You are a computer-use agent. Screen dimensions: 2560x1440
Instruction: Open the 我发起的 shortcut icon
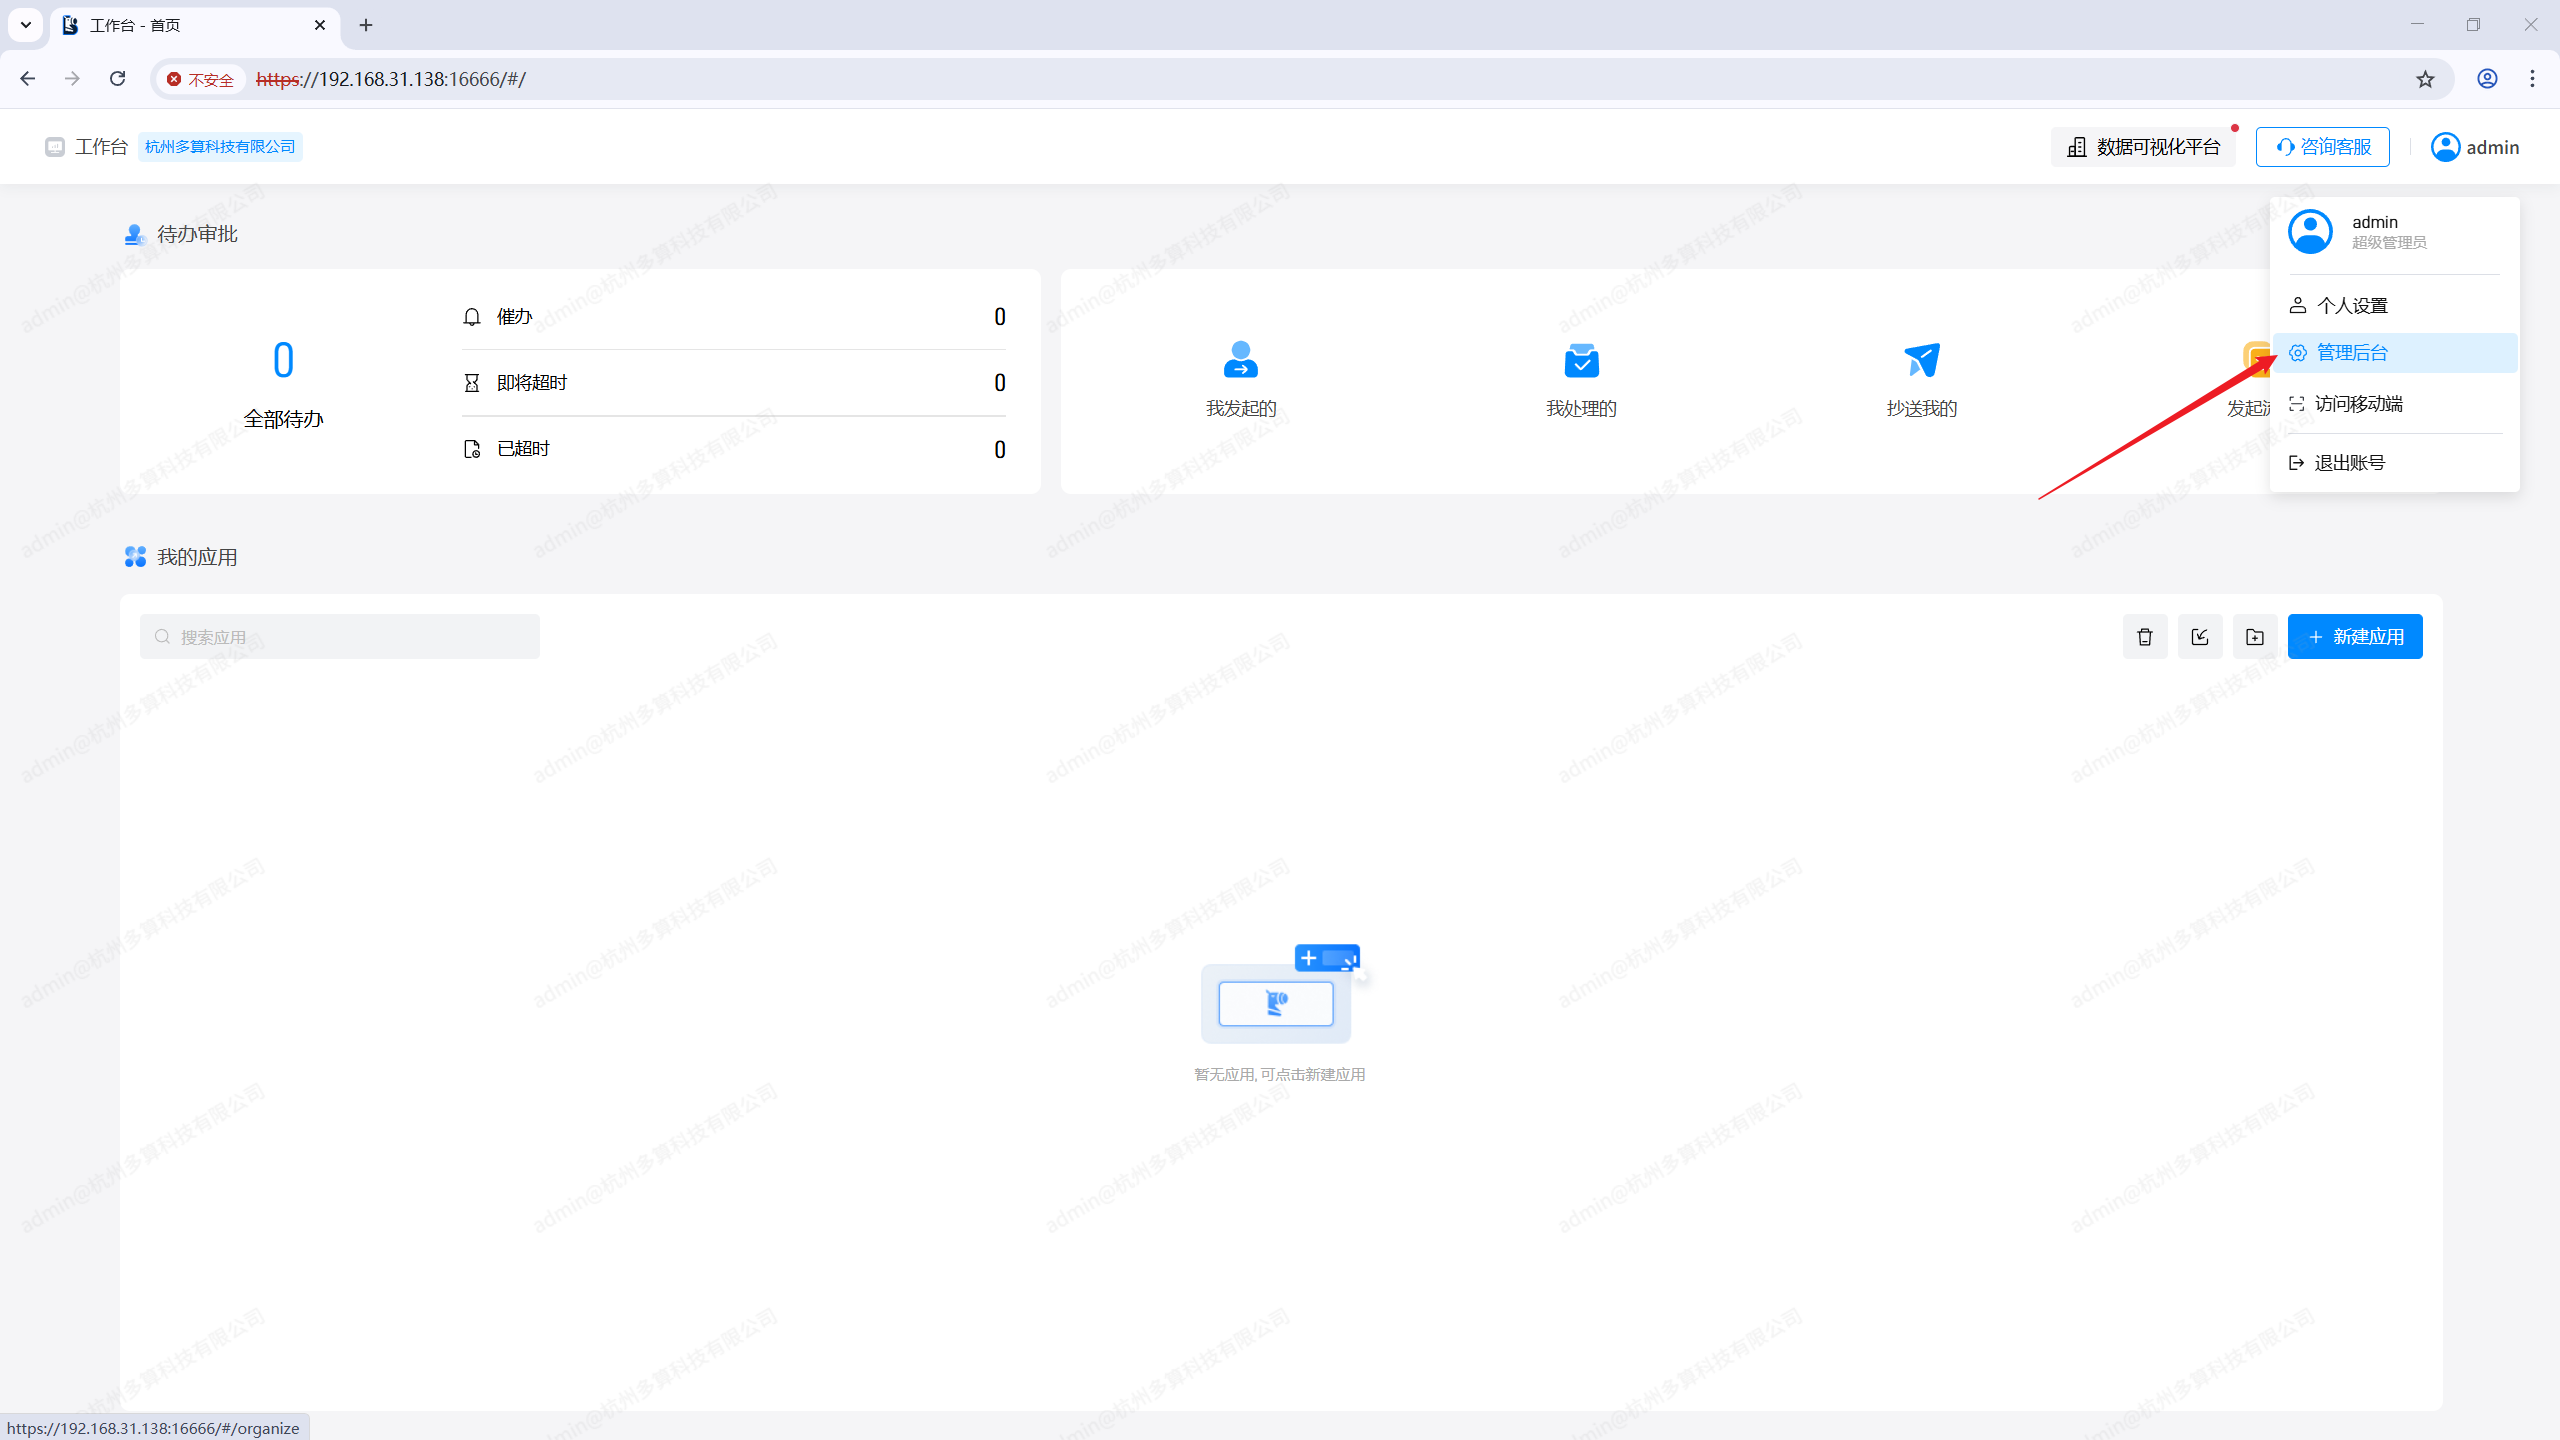click(x=1240, y=360)
